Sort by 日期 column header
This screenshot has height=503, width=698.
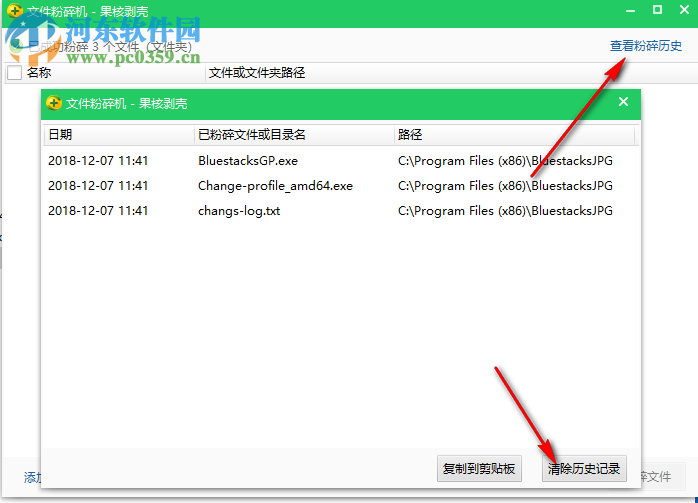click(x=119, y=134)
